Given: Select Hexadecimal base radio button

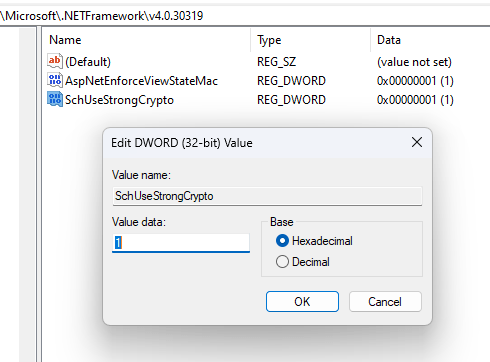Looking at the screenshot, I should [x=282, y=241].
